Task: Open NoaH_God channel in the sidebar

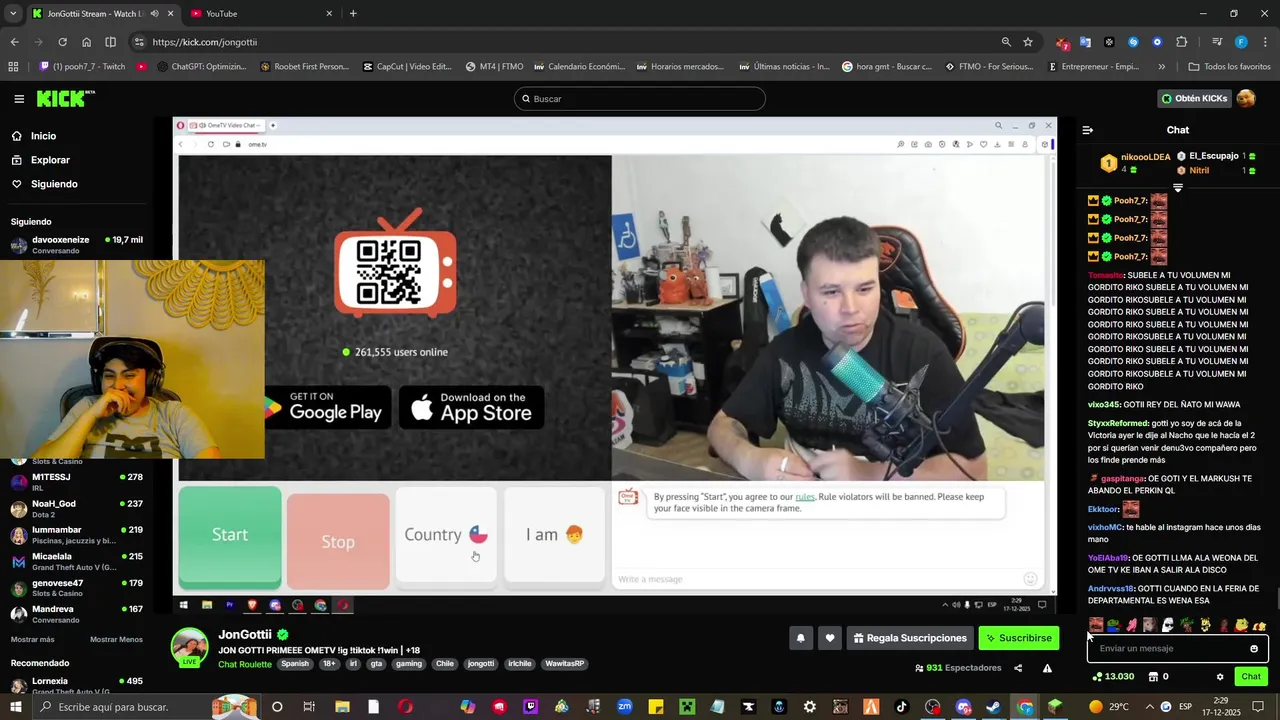Action: 78,508
